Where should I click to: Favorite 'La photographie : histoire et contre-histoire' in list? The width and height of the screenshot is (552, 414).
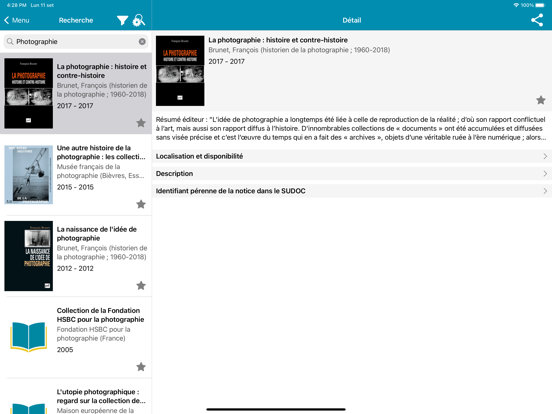[141, 123]
